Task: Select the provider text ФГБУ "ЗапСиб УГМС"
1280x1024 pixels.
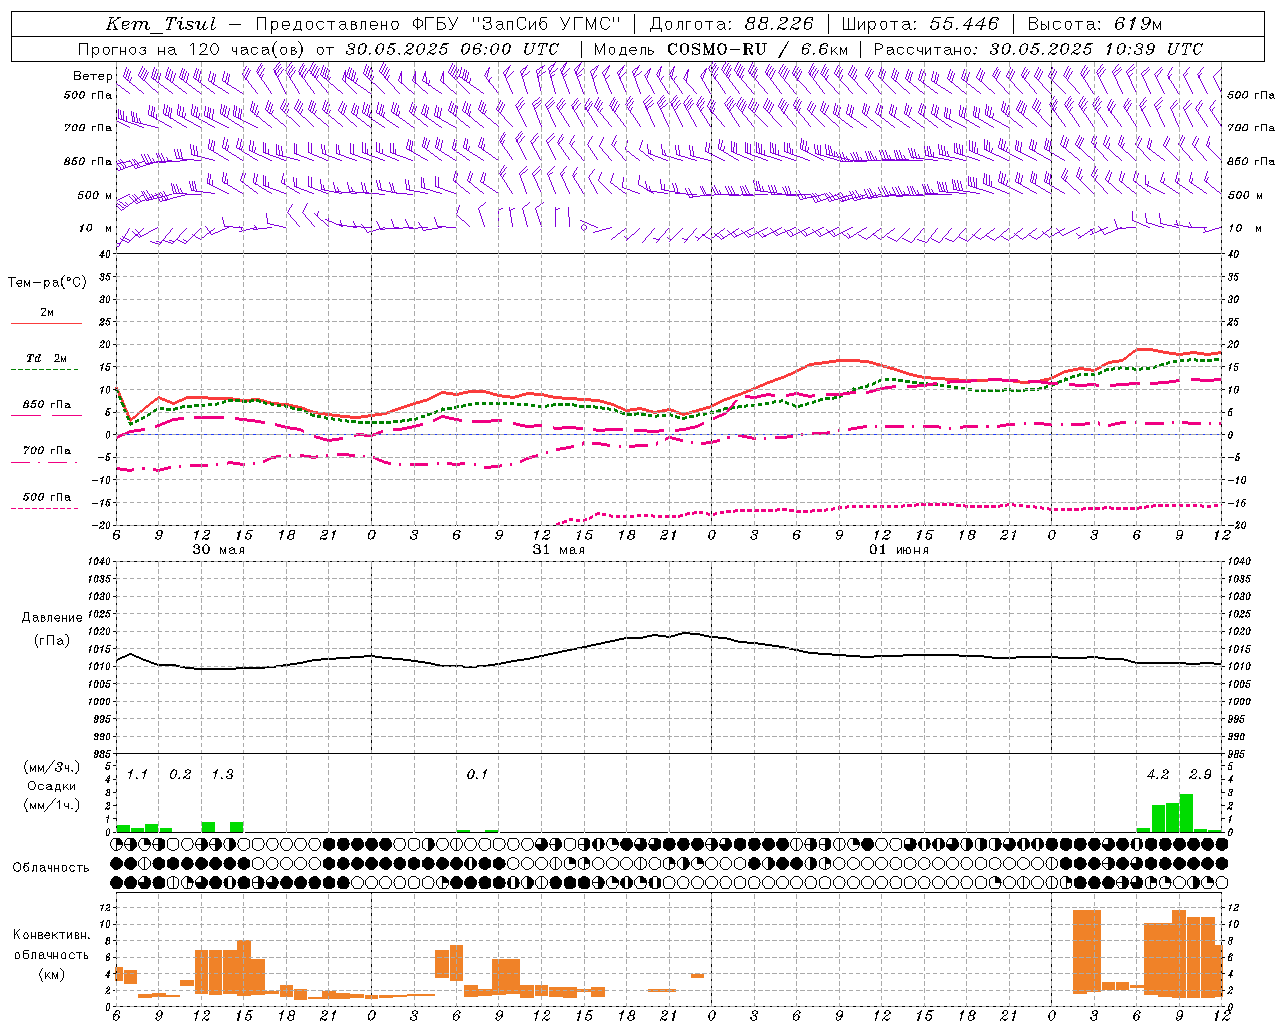Action: (517, 24)
